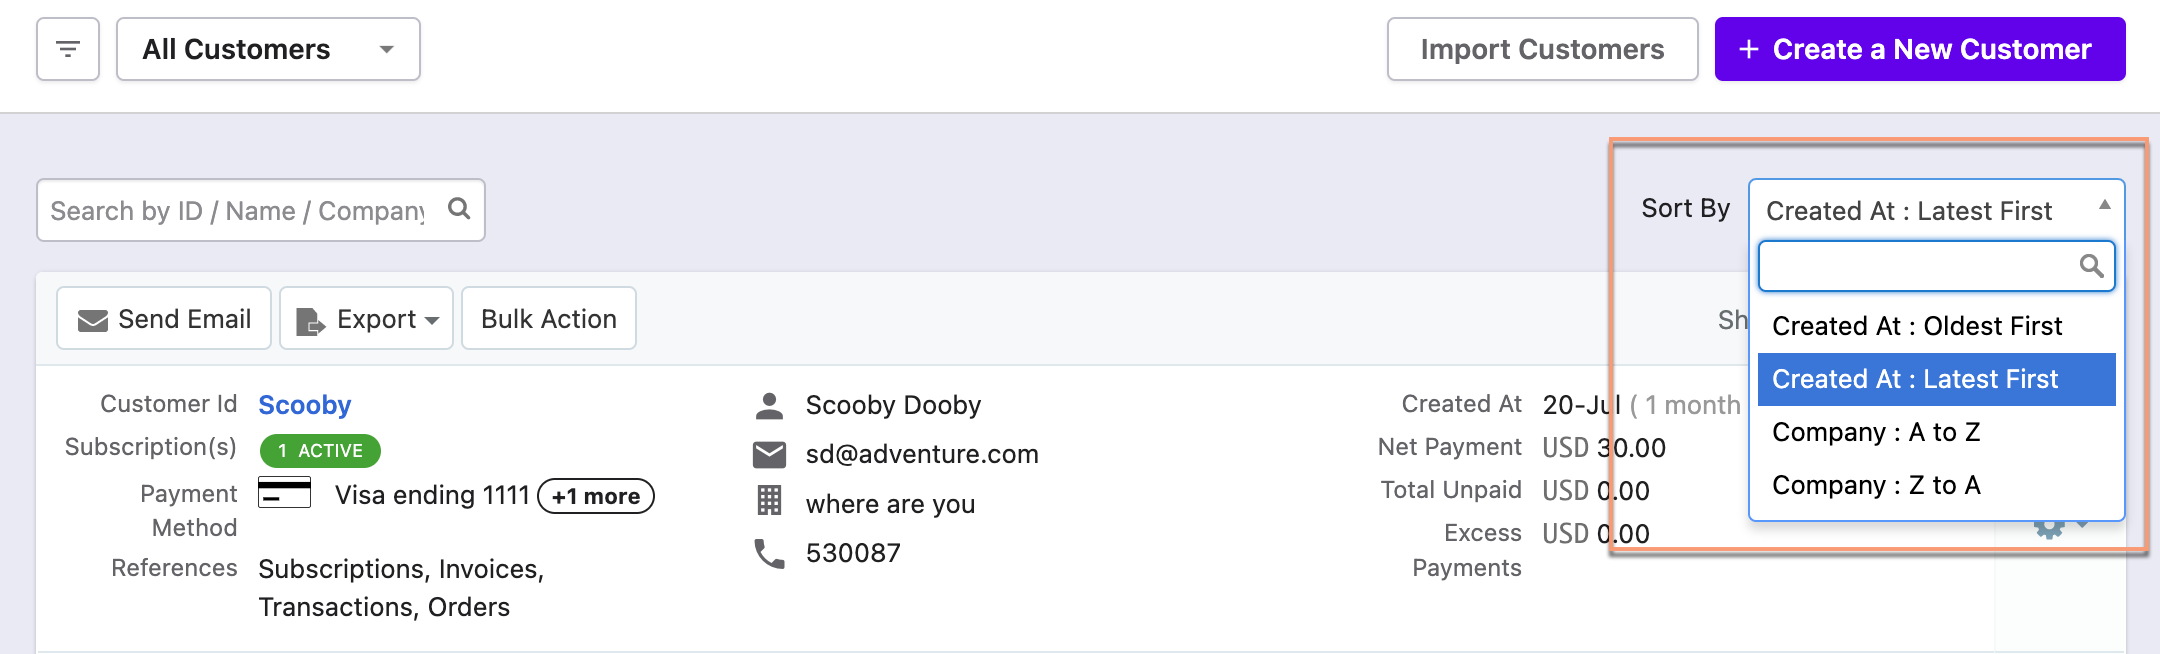Click Create a New Customer button
This screenshot has width=2160, height=654.
pos(1919,49)
